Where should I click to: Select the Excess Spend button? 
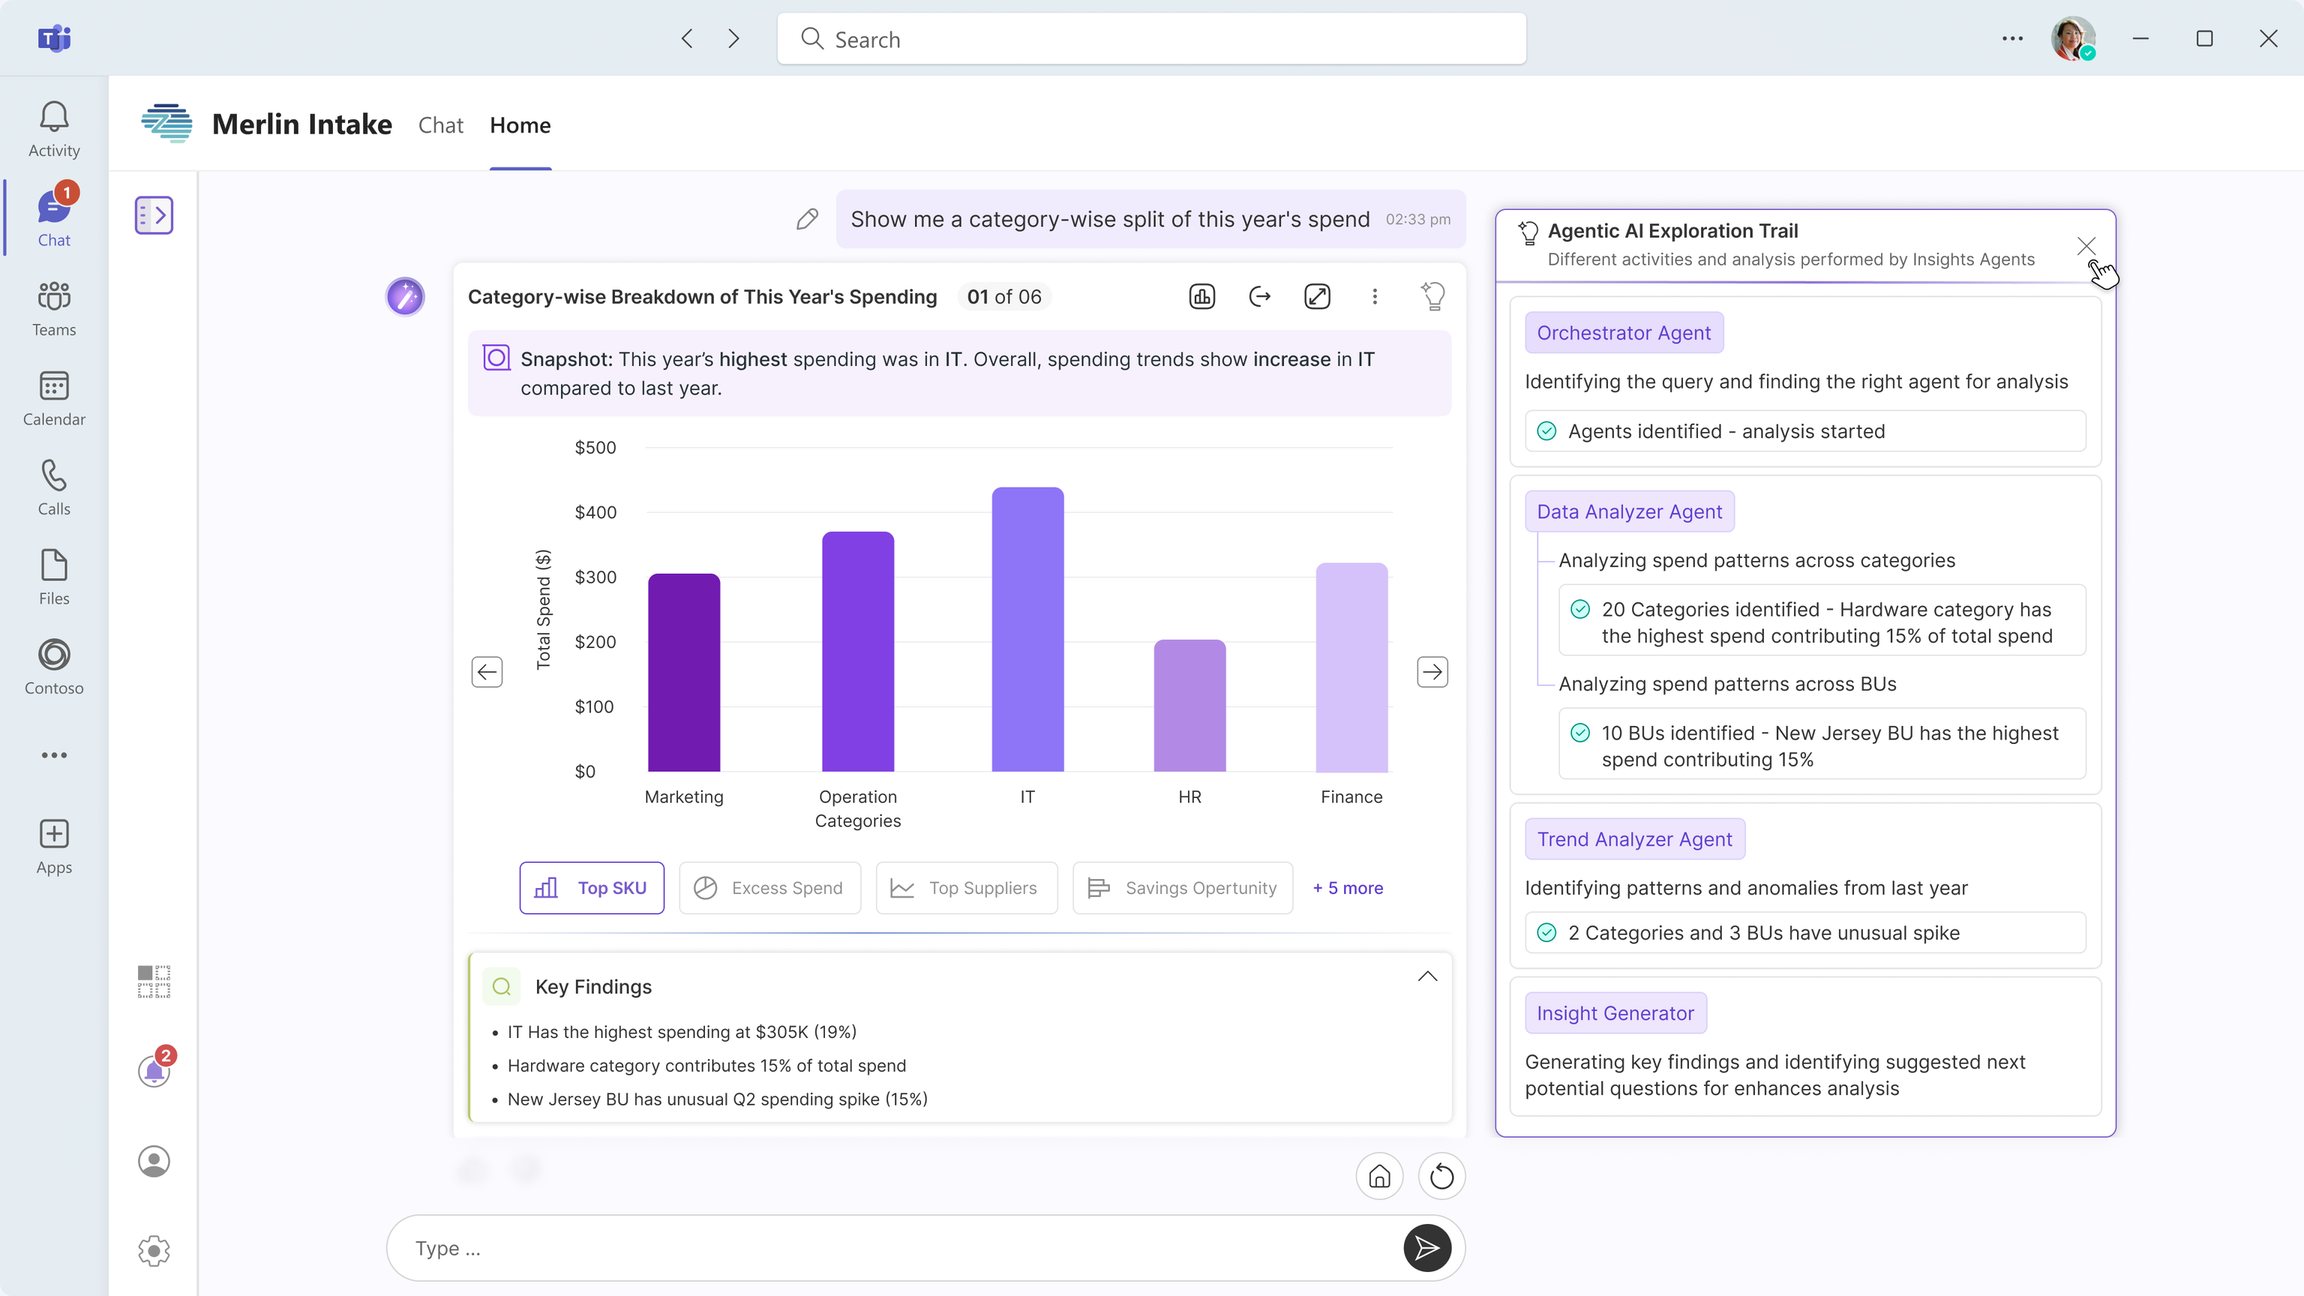pyautogui.click(x=769, y=888)
